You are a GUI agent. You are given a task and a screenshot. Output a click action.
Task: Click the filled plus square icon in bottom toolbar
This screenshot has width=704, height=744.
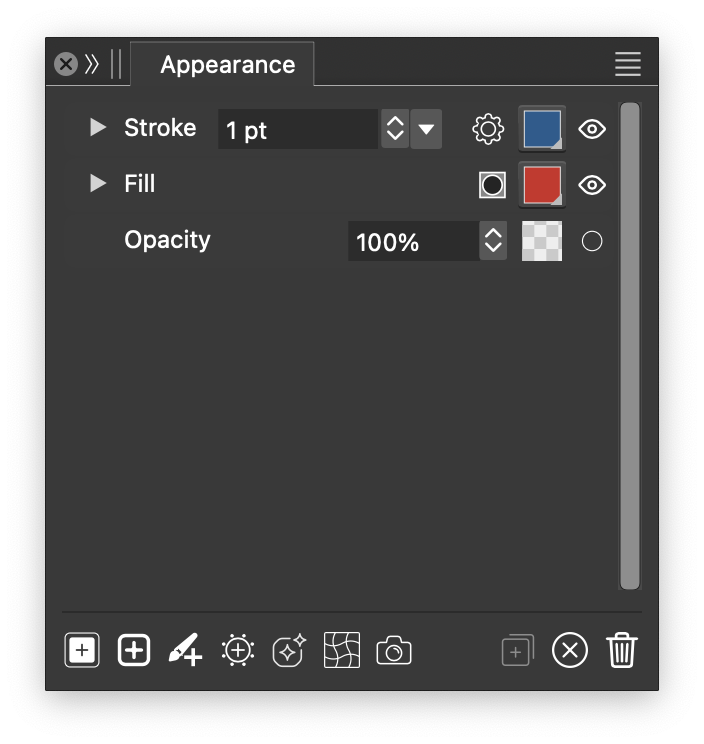(x=82, y=651)
